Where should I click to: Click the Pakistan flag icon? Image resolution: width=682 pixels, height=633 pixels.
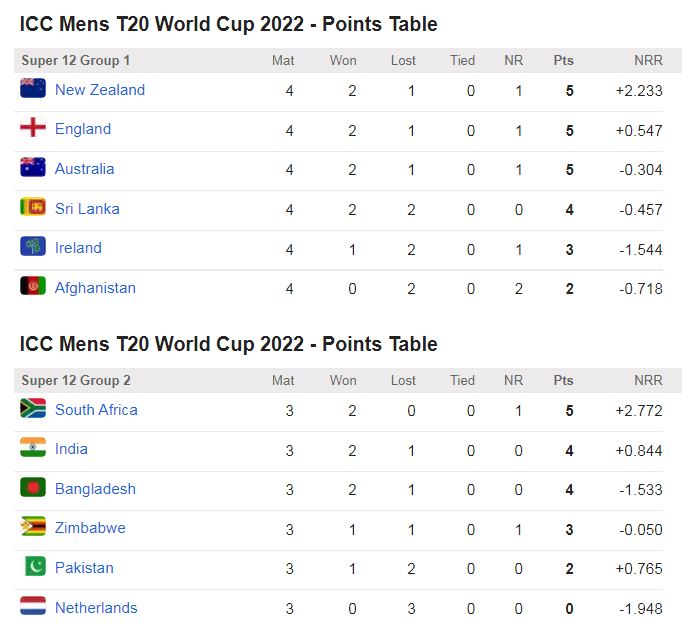(x=33, y=567)
